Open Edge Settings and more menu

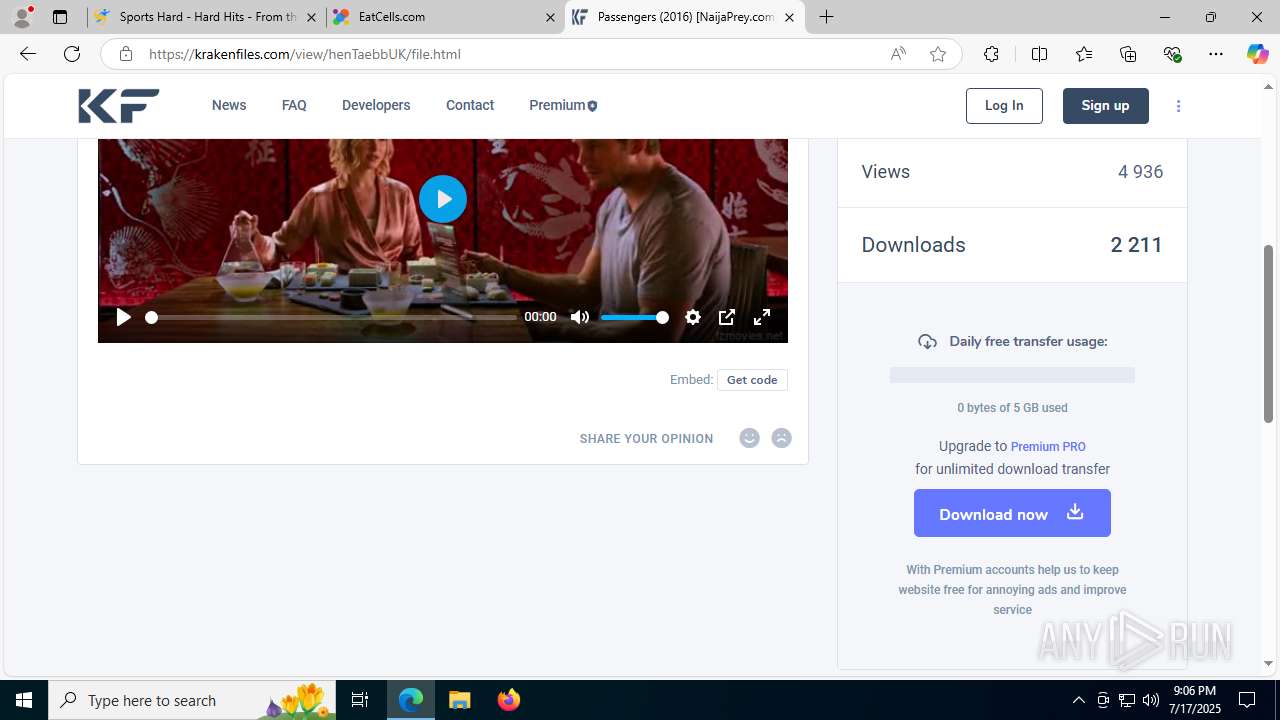pos(1216,54)
